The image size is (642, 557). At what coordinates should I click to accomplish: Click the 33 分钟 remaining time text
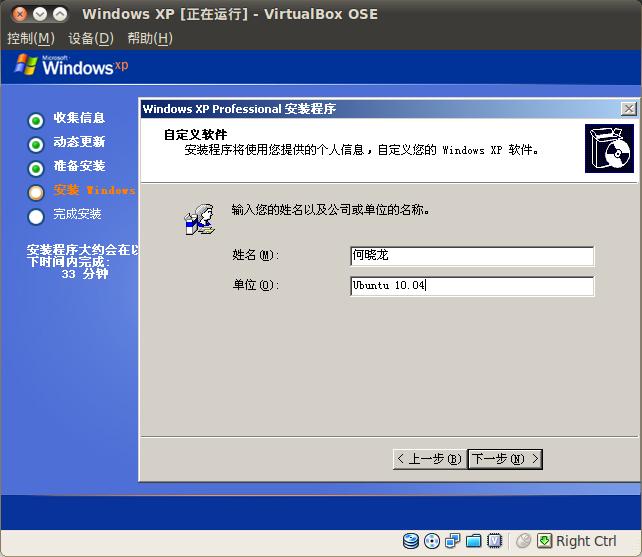tap(85, 274)
